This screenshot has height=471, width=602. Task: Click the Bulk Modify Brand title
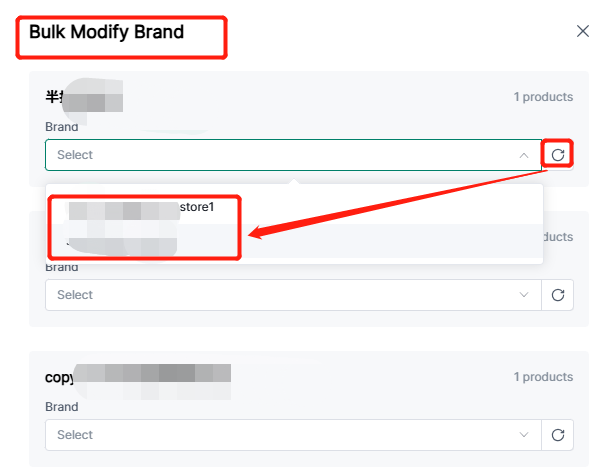[106, 32]
